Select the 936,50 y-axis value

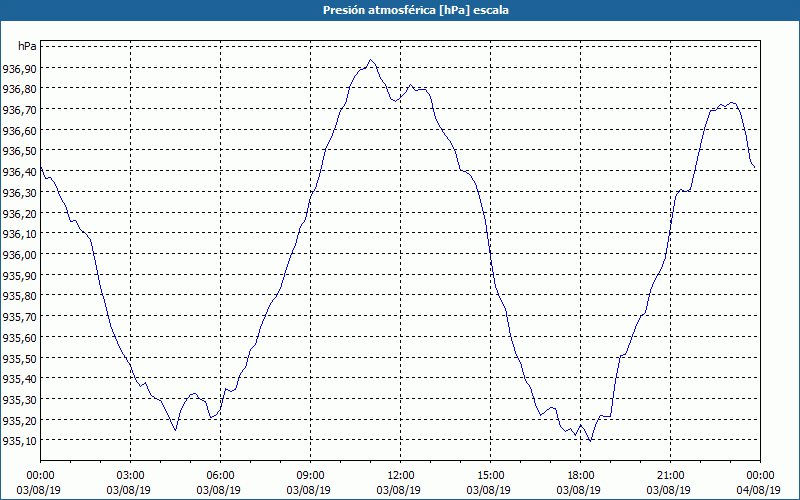(x=19, y=151)
